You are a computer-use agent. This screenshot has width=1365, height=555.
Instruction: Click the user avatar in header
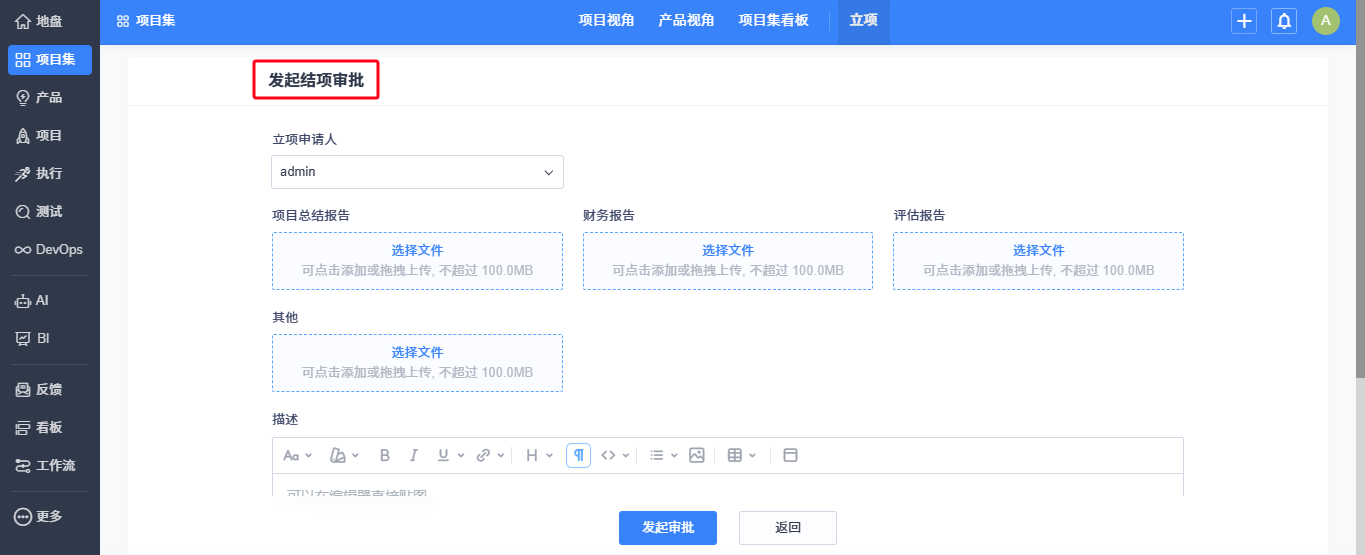coord(1325,21)
